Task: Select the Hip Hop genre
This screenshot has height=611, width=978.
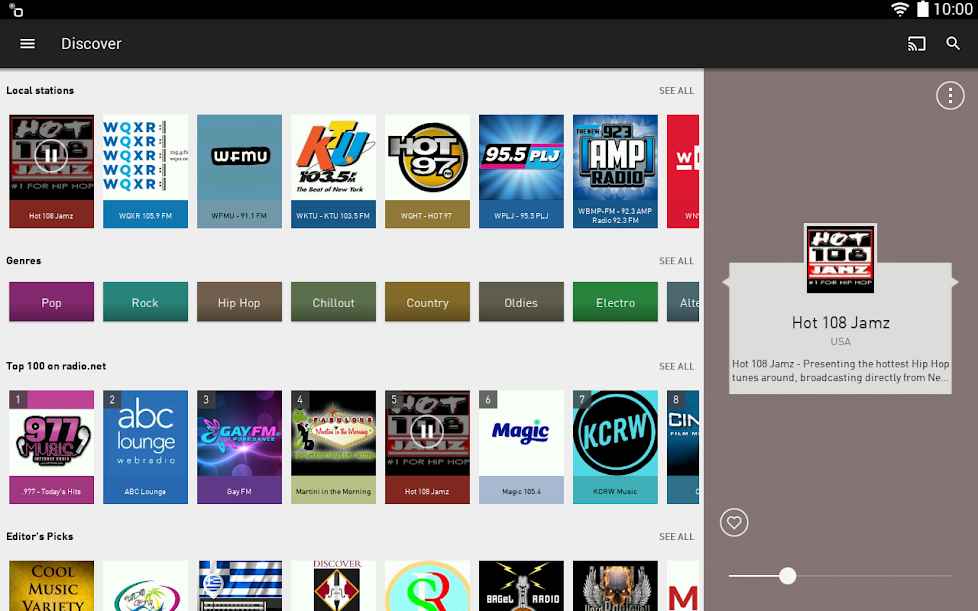Action: point(240,302)
